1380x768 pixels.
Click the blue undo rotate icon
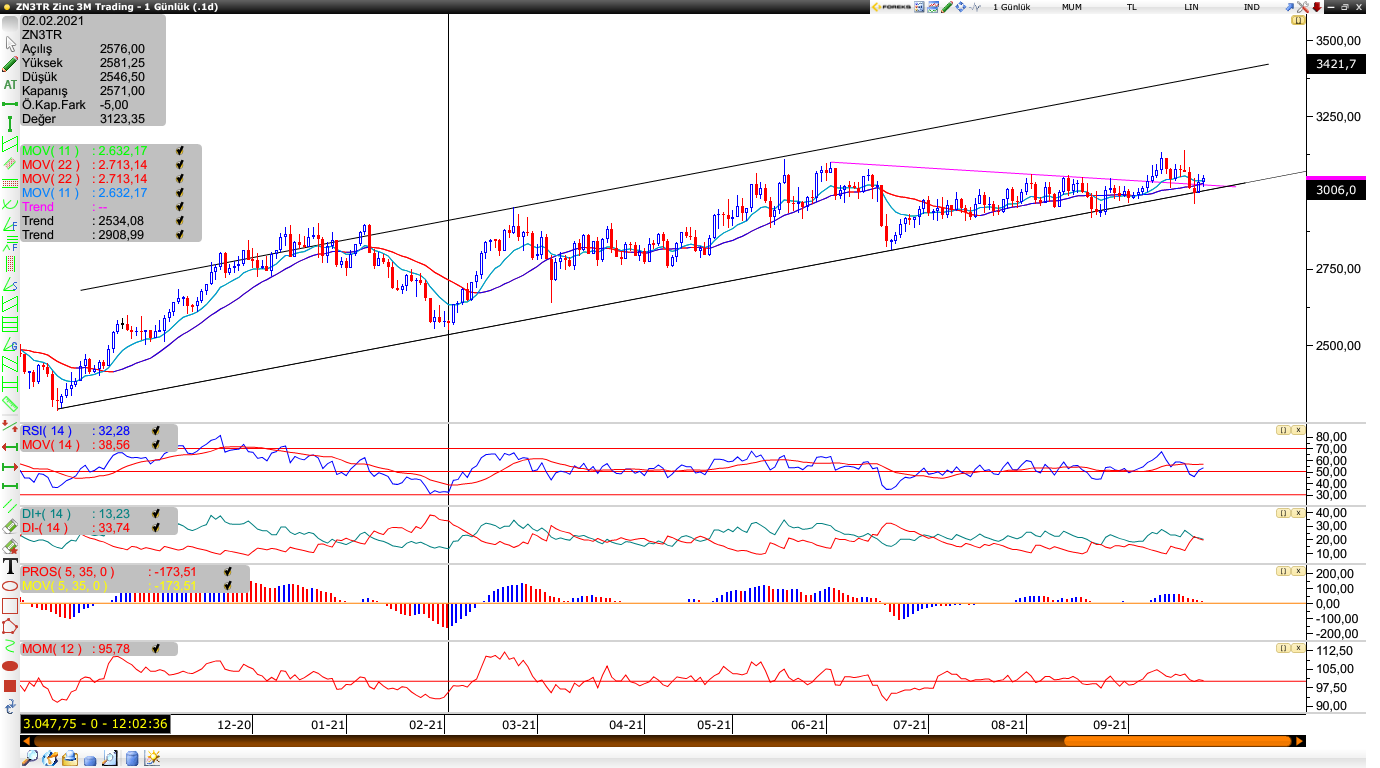click(10, 705)
